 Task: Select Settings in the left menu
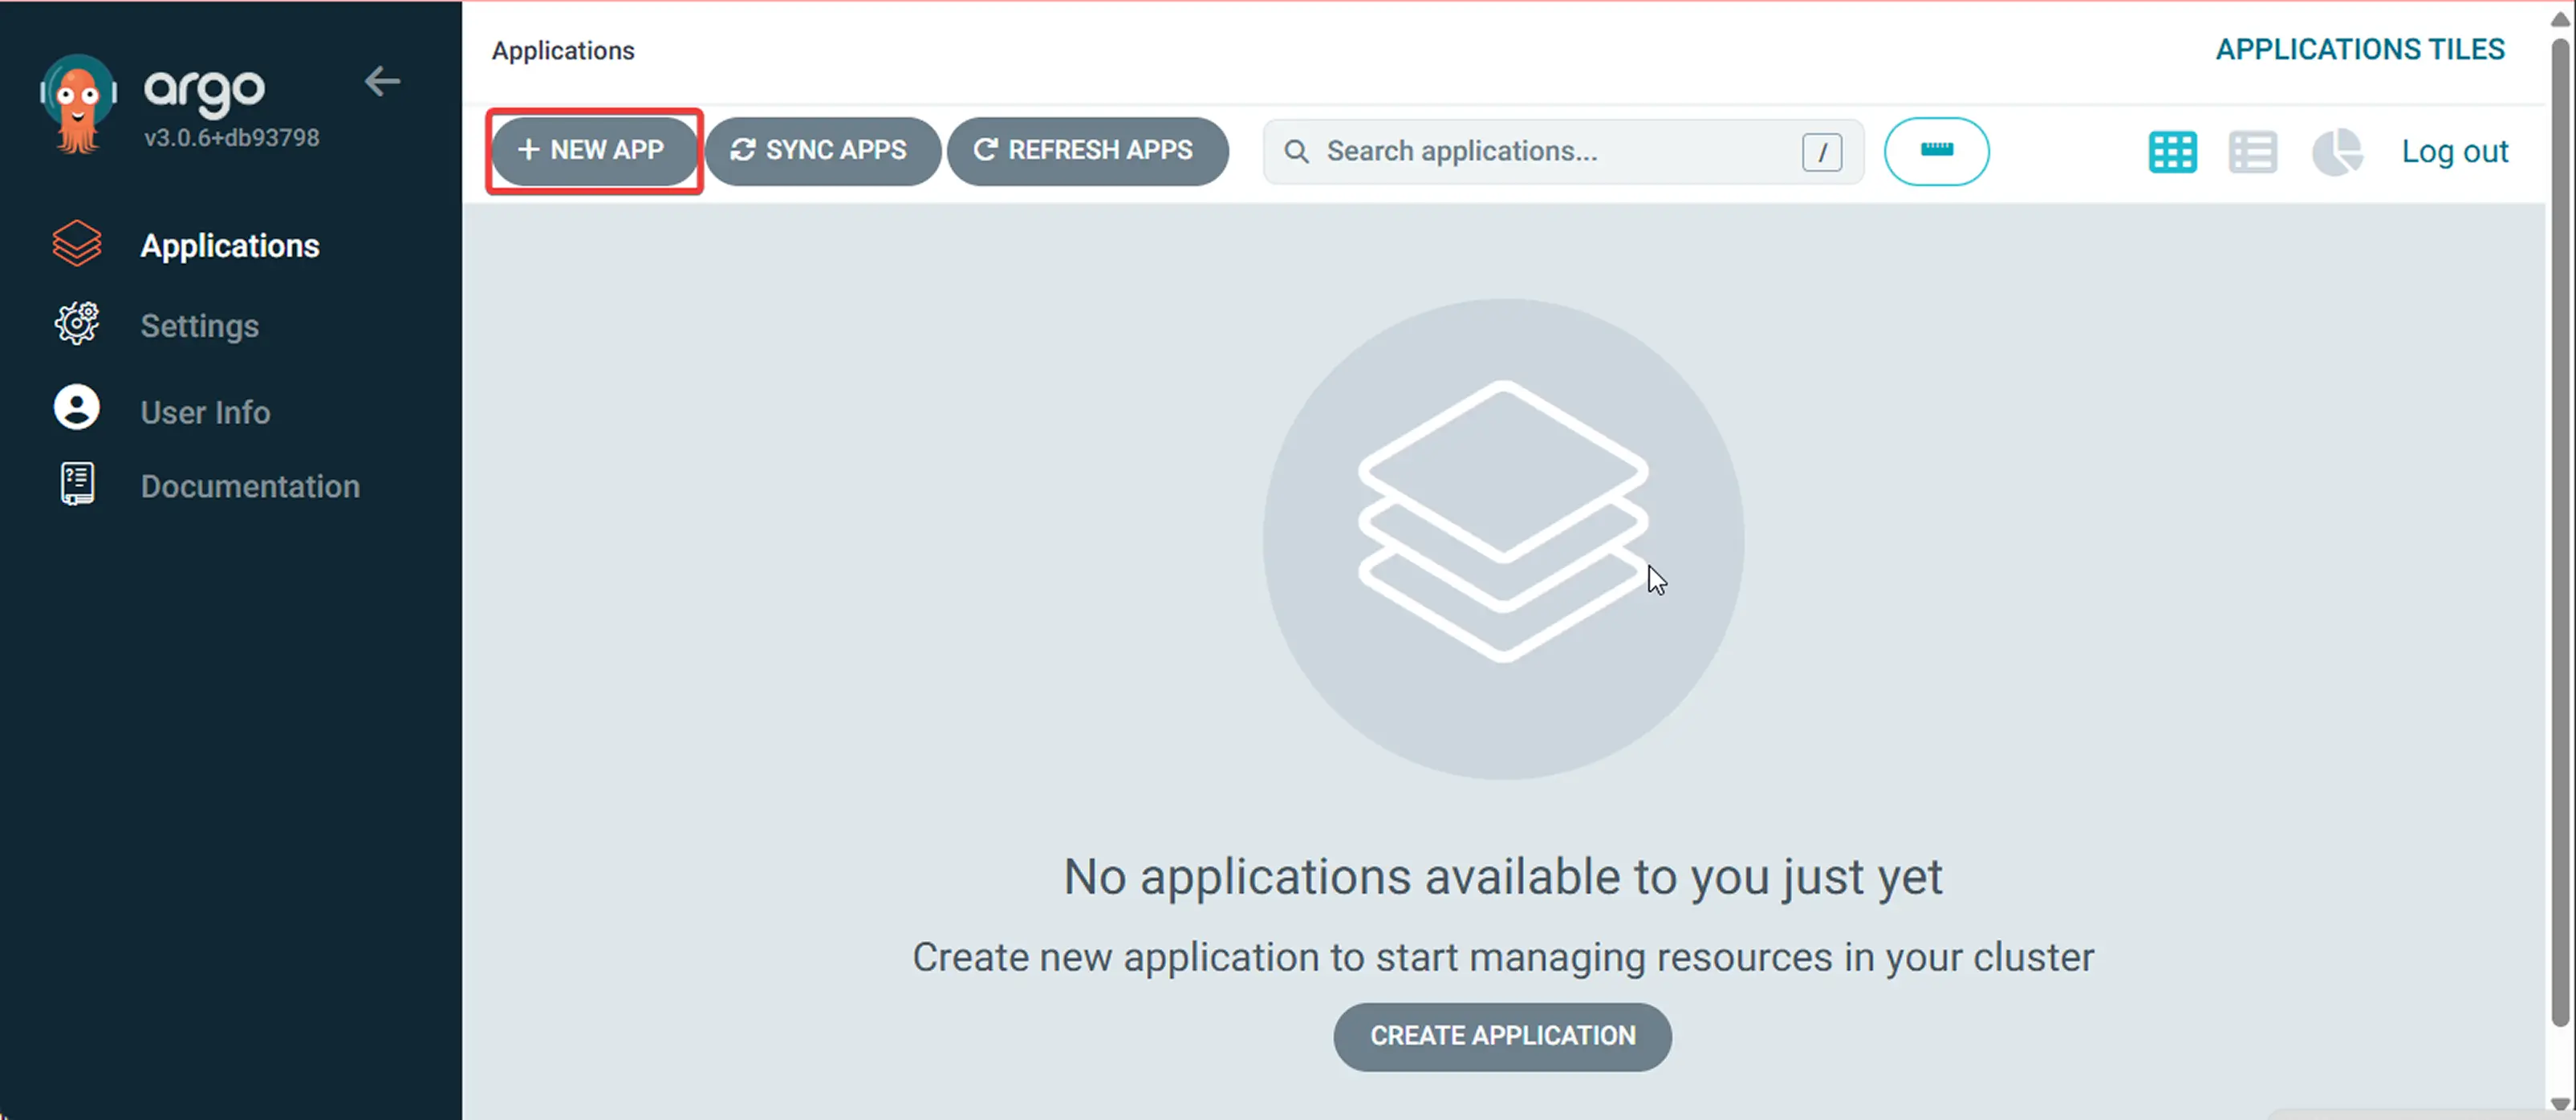[199, 325]
